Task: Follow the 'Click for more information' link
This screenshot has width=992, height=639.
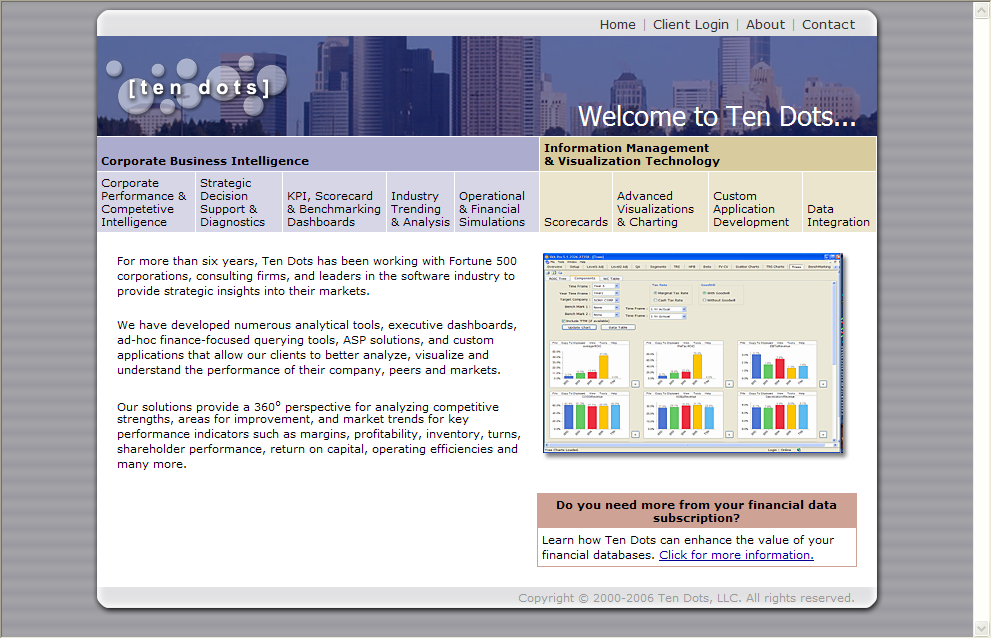Action: 736,555
